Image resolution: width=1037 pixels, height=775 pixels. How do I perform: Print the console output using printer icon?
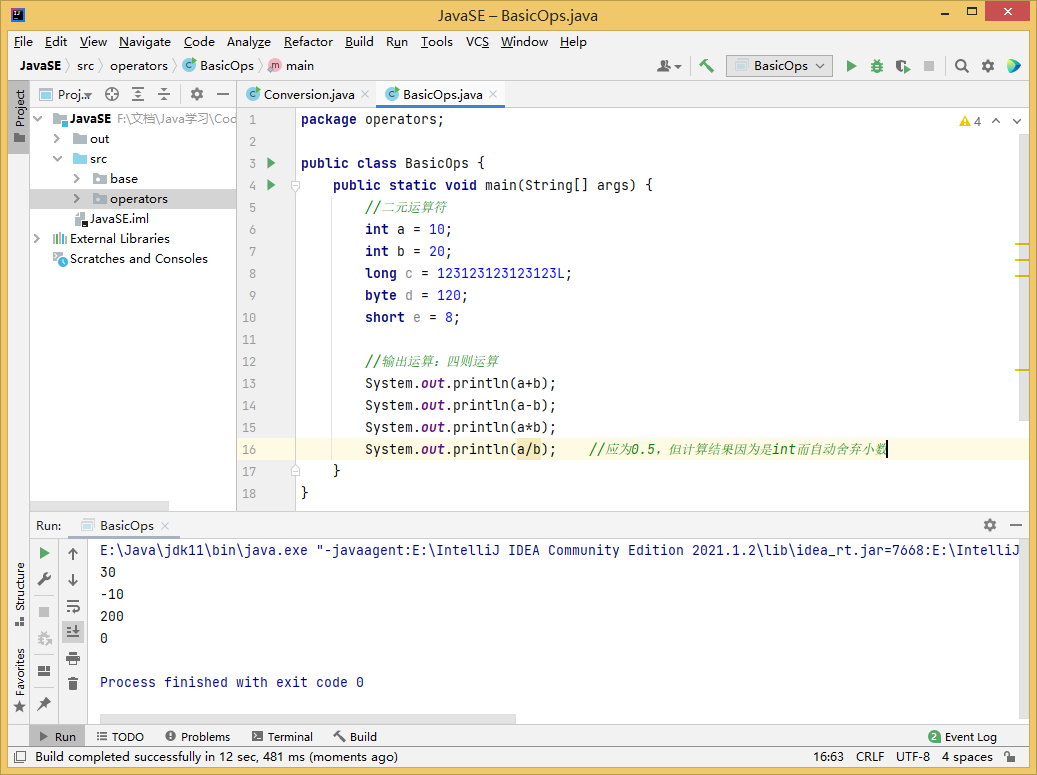point(73,658)
